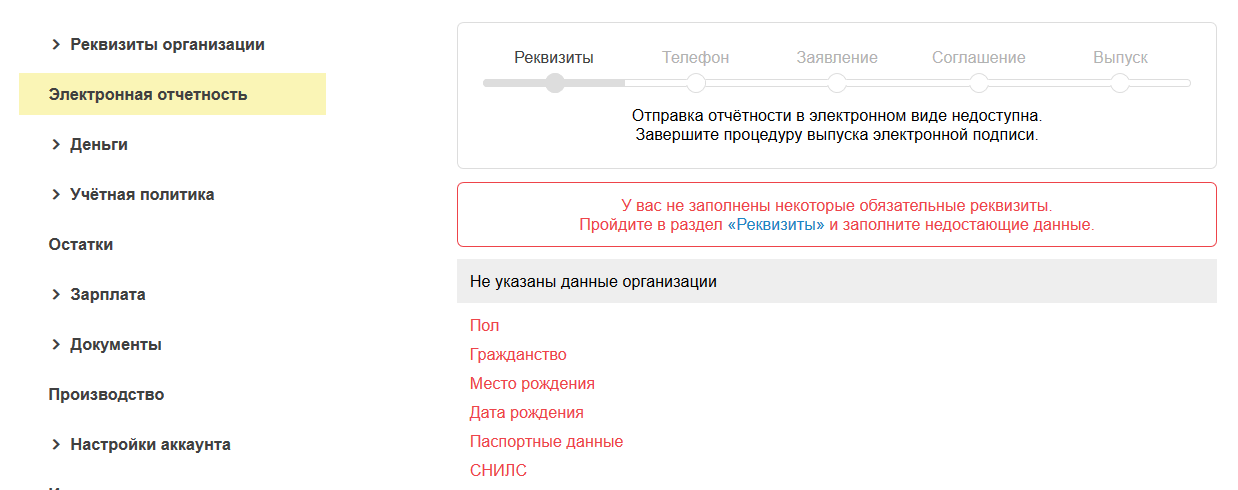Image resolution: width=1238 pixels, height=490 pixels.
Task: Go to Производство section
Action: (106, 394)
